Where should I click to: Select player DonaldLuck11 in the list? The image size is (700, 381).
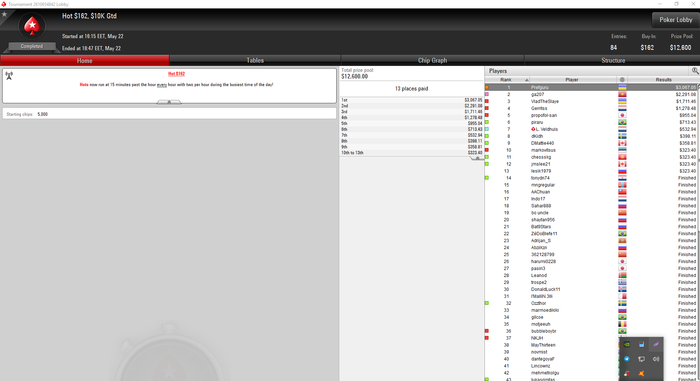[x=592, y=289]
